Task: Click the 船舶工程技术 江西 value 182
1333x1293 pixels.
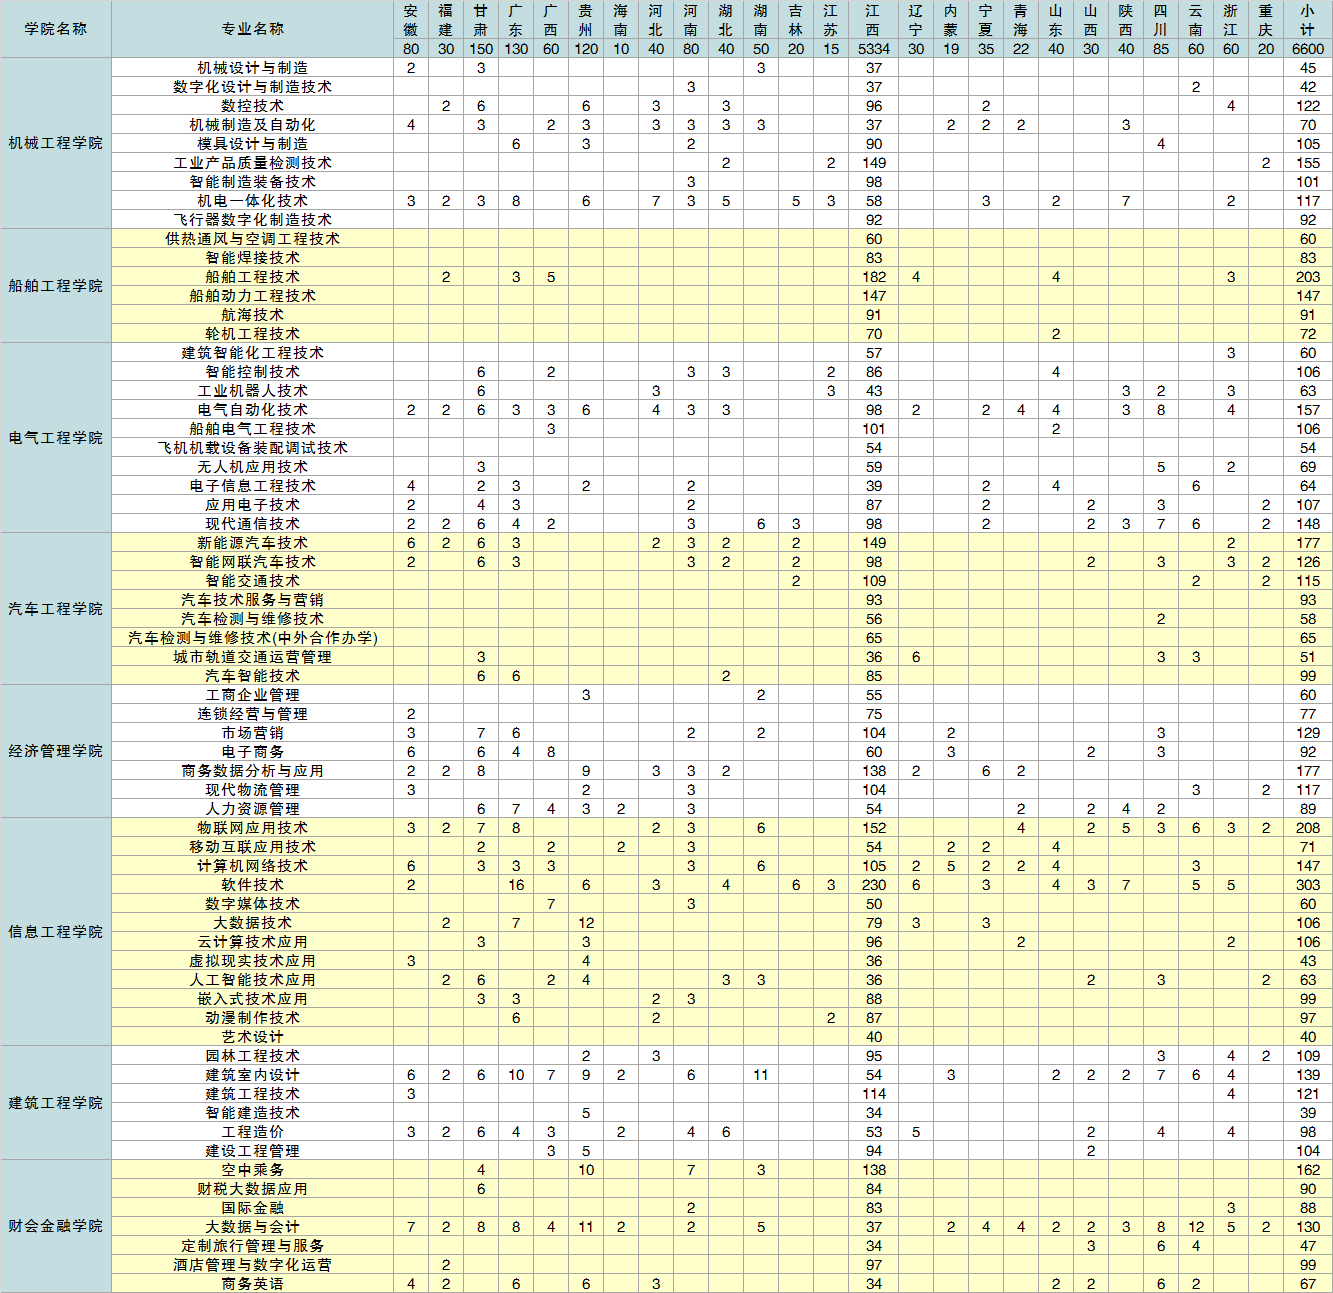Action: coord(874,277)
